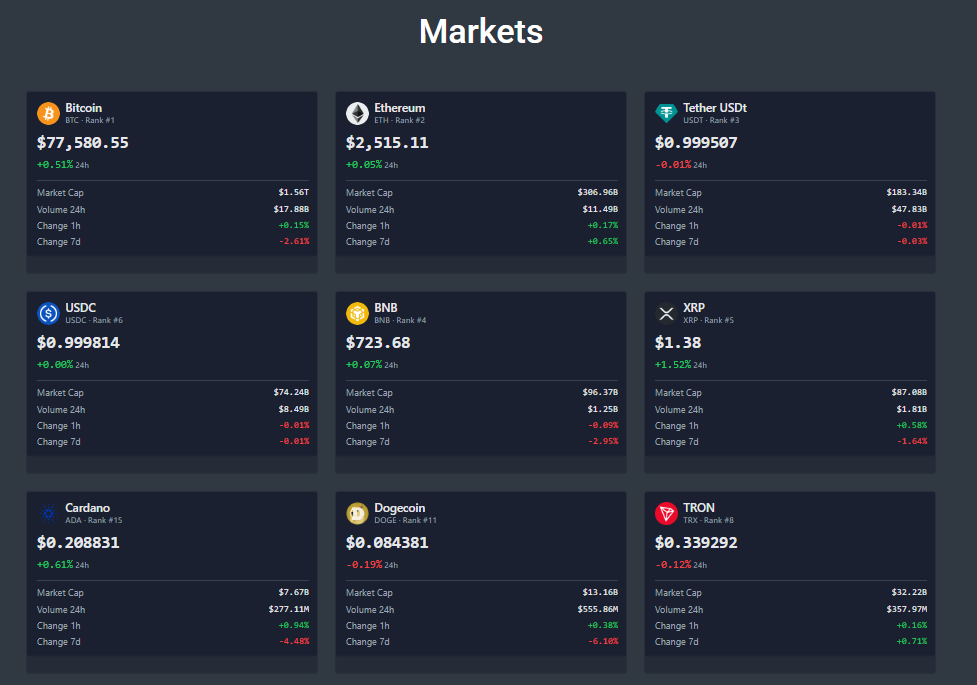The height and width of the screenshot is (685, 977).
Task: Click Ethereum 24h volume $11.49B
Action: pyautogui.click(x=600, y=209)
